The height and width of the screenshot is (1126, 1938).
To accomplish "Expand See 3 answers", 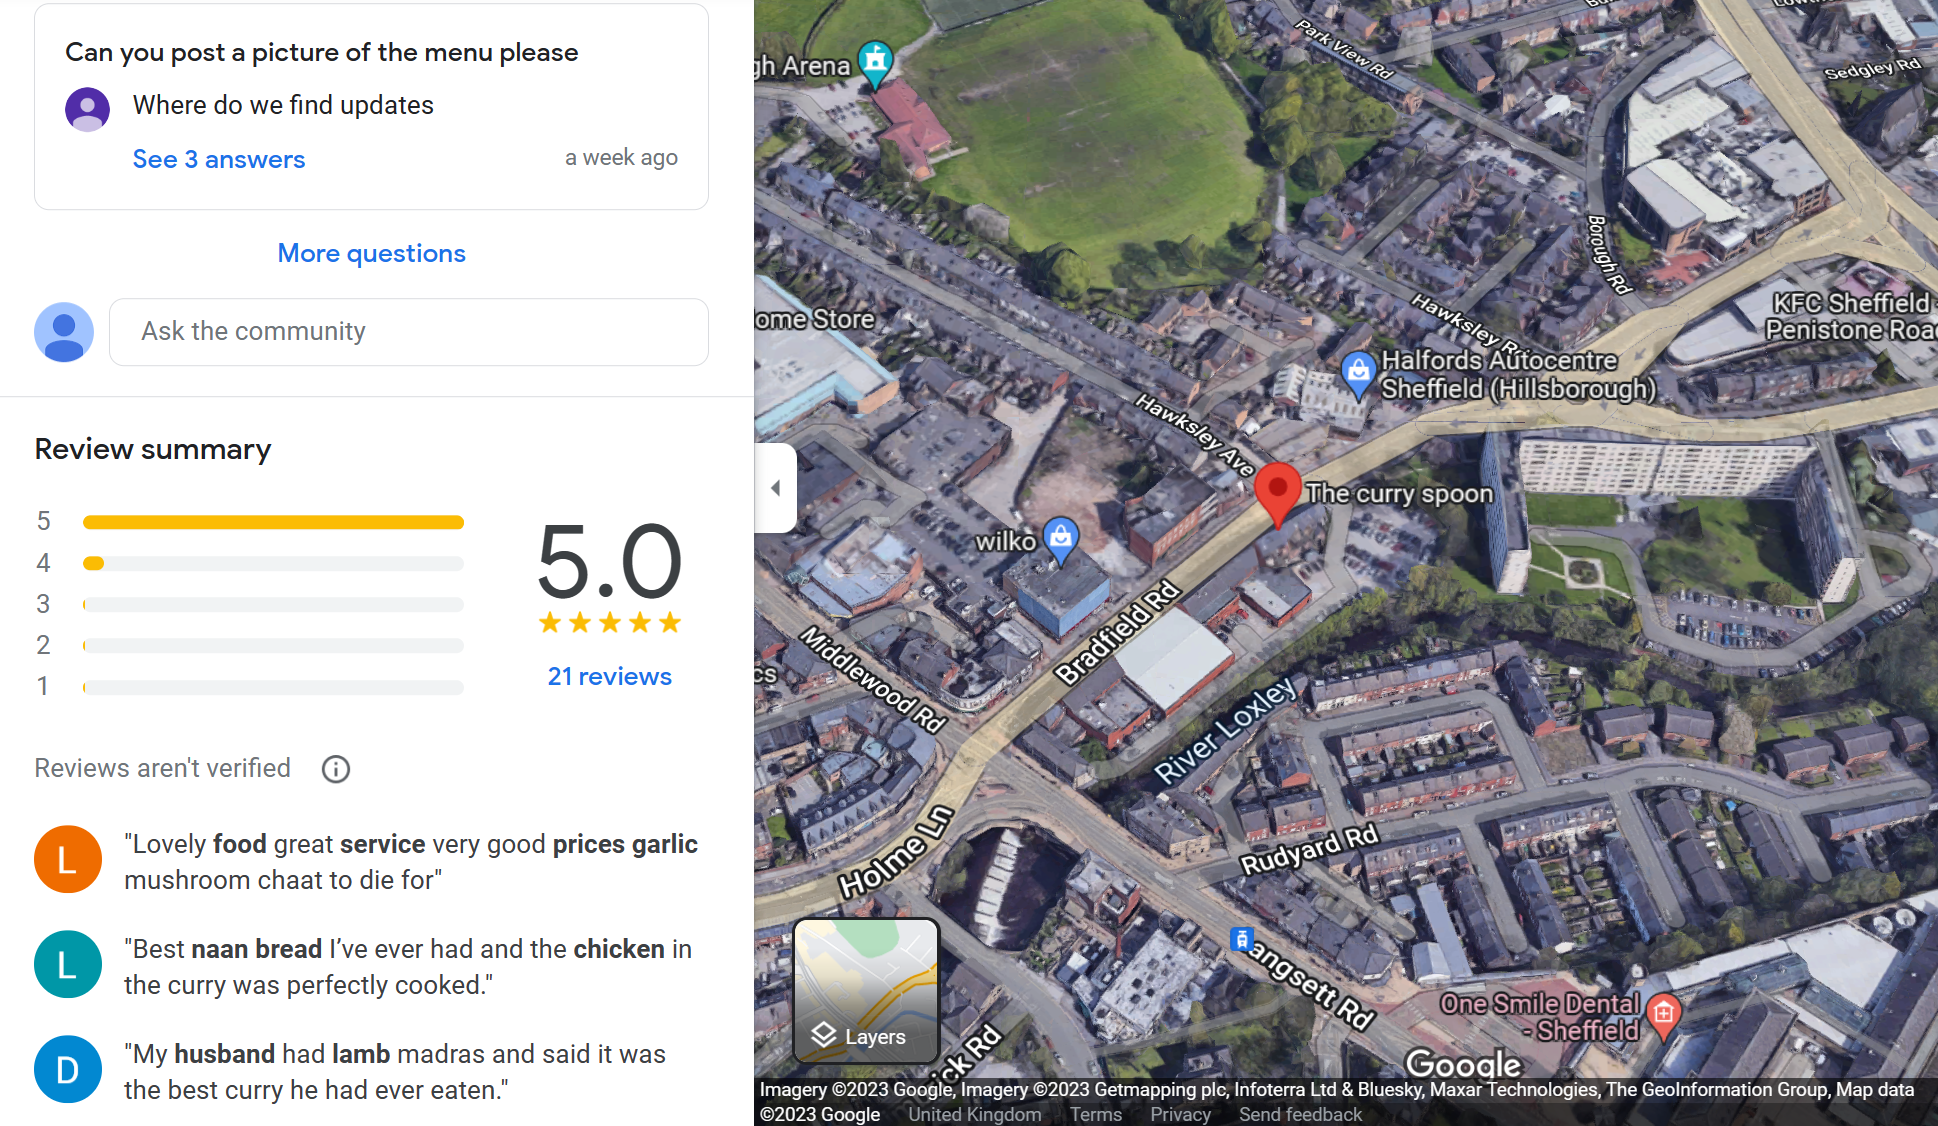I will coord(219,159).
